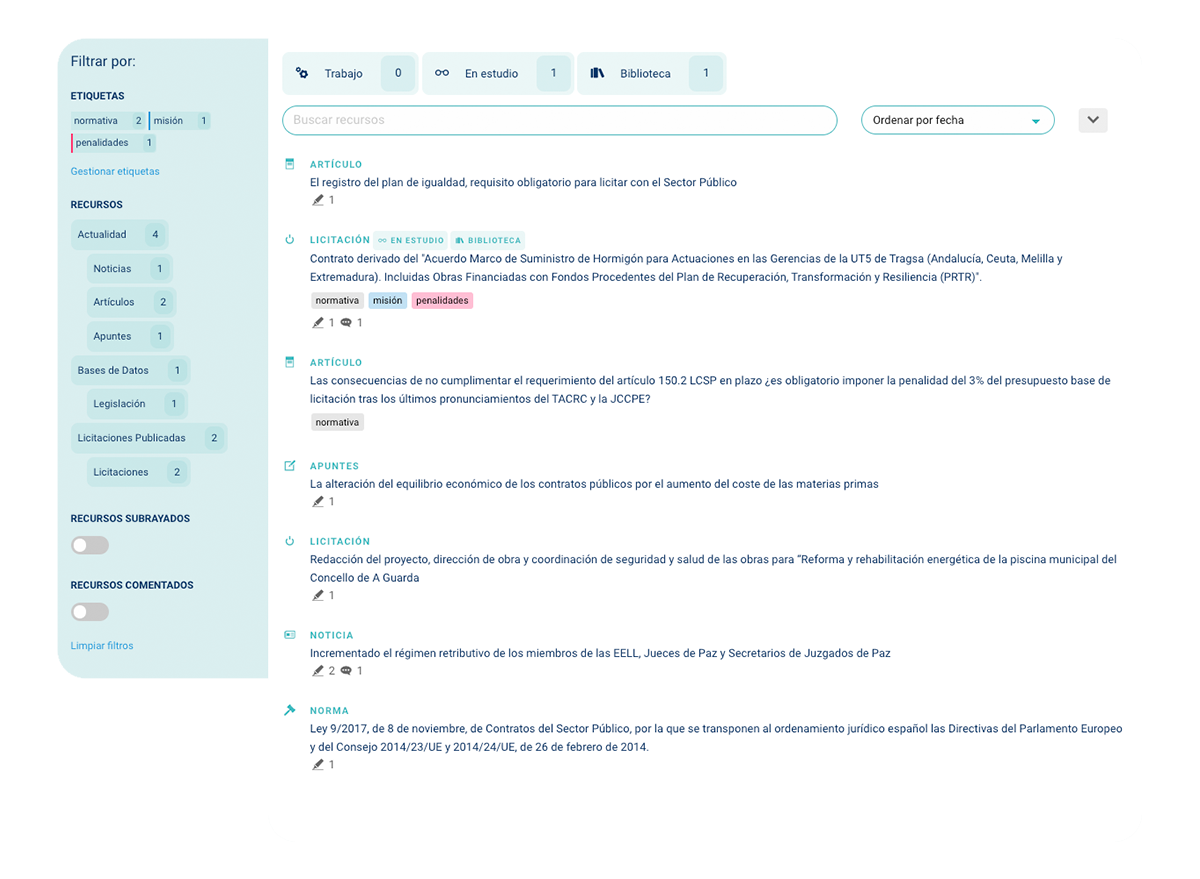Click the gavel icon beside Norma Ley 9/2017
Image resolution: width=1200 pixels, height=879 pixels.
[x=290, y=710]
